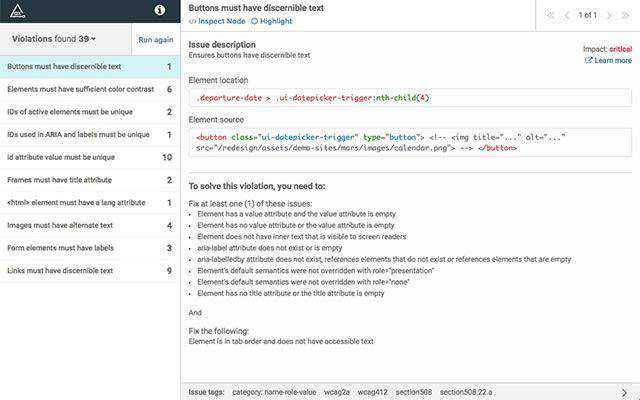Click the element source code box
Screen dimensions: 640x400
pyautogui.click(x=410, y=142)
